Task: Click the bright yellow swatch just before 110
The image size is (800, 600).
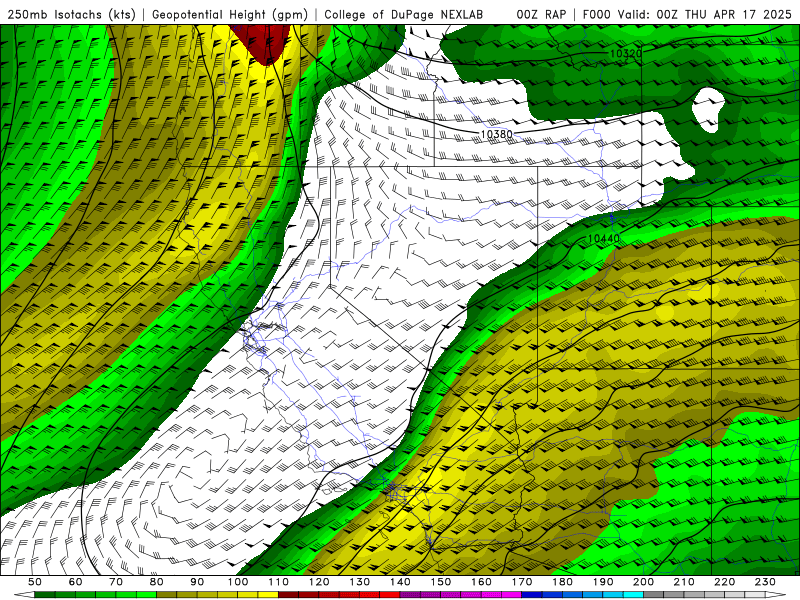Action: [x=268, y=595]
